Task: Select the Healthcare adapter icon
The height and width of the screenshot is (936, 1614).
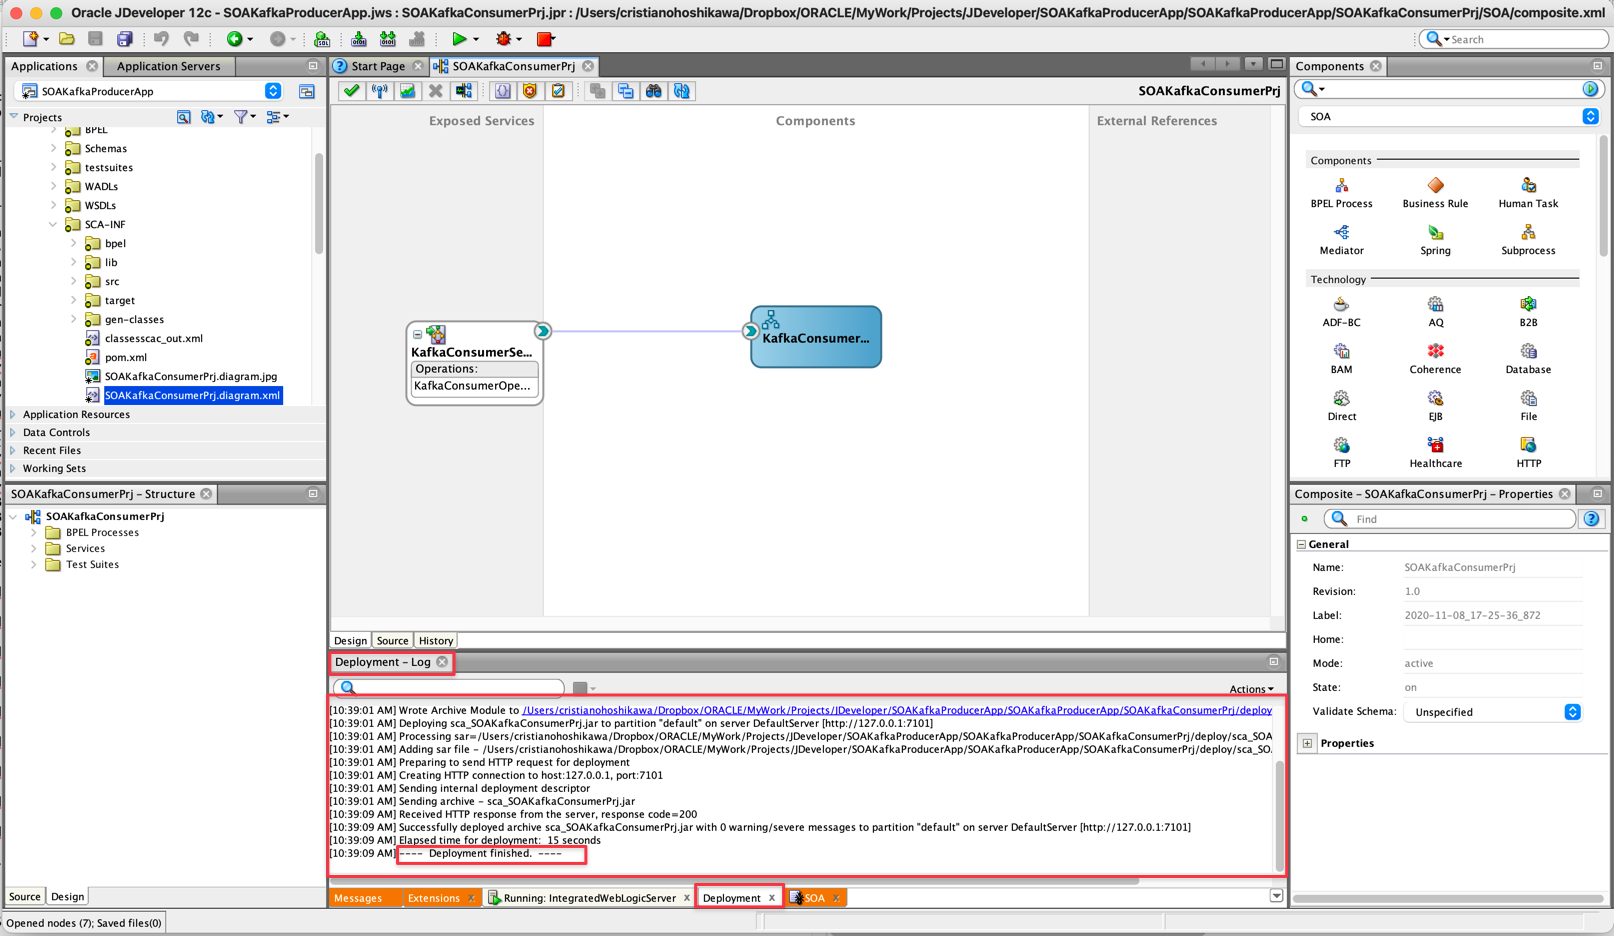Action: pyautogui.click(x=1435, y=445)
